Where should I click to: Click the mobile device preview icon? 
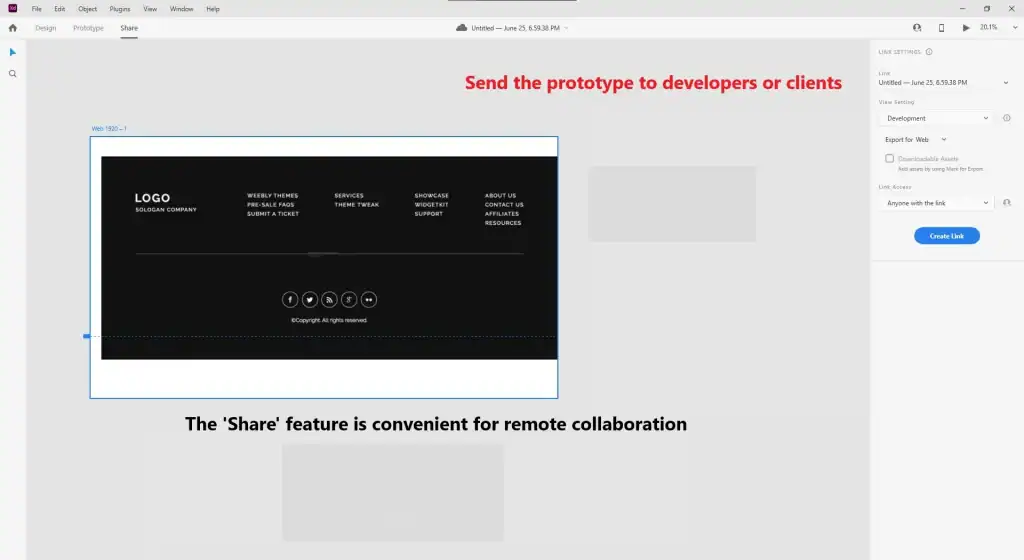coord(941,28)
